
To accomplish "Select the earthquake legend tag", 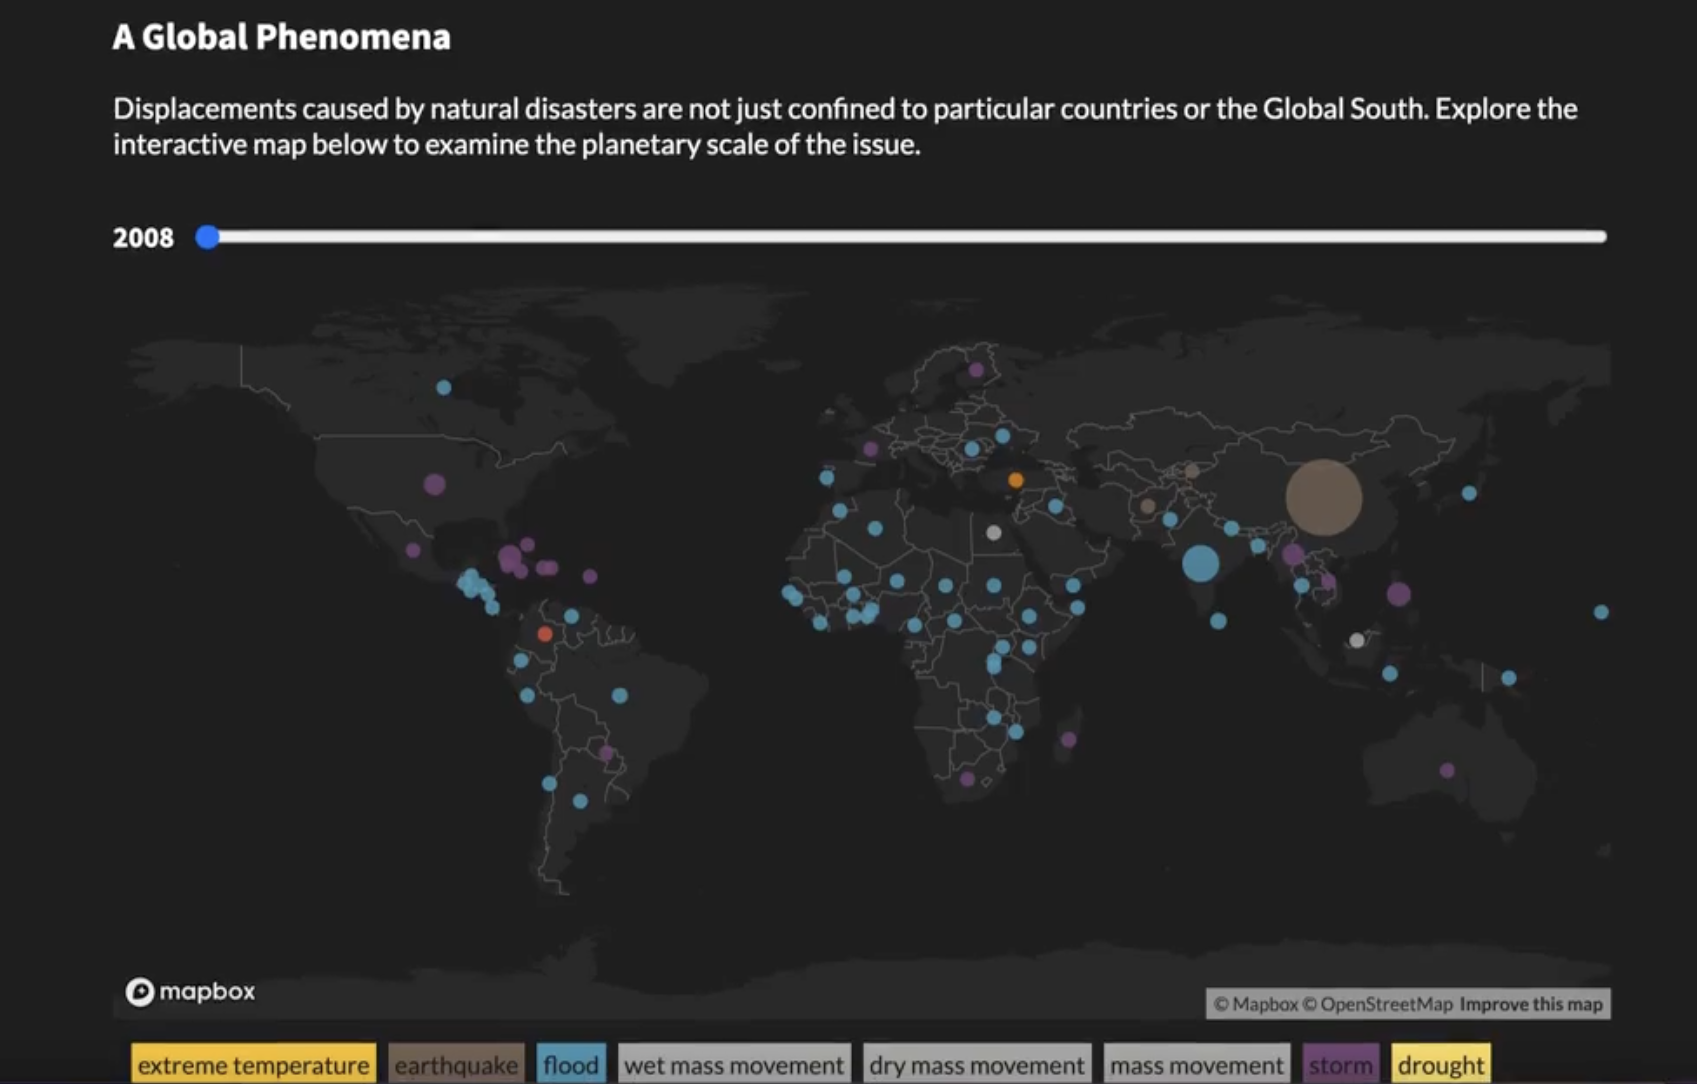I will (456, 1064).
